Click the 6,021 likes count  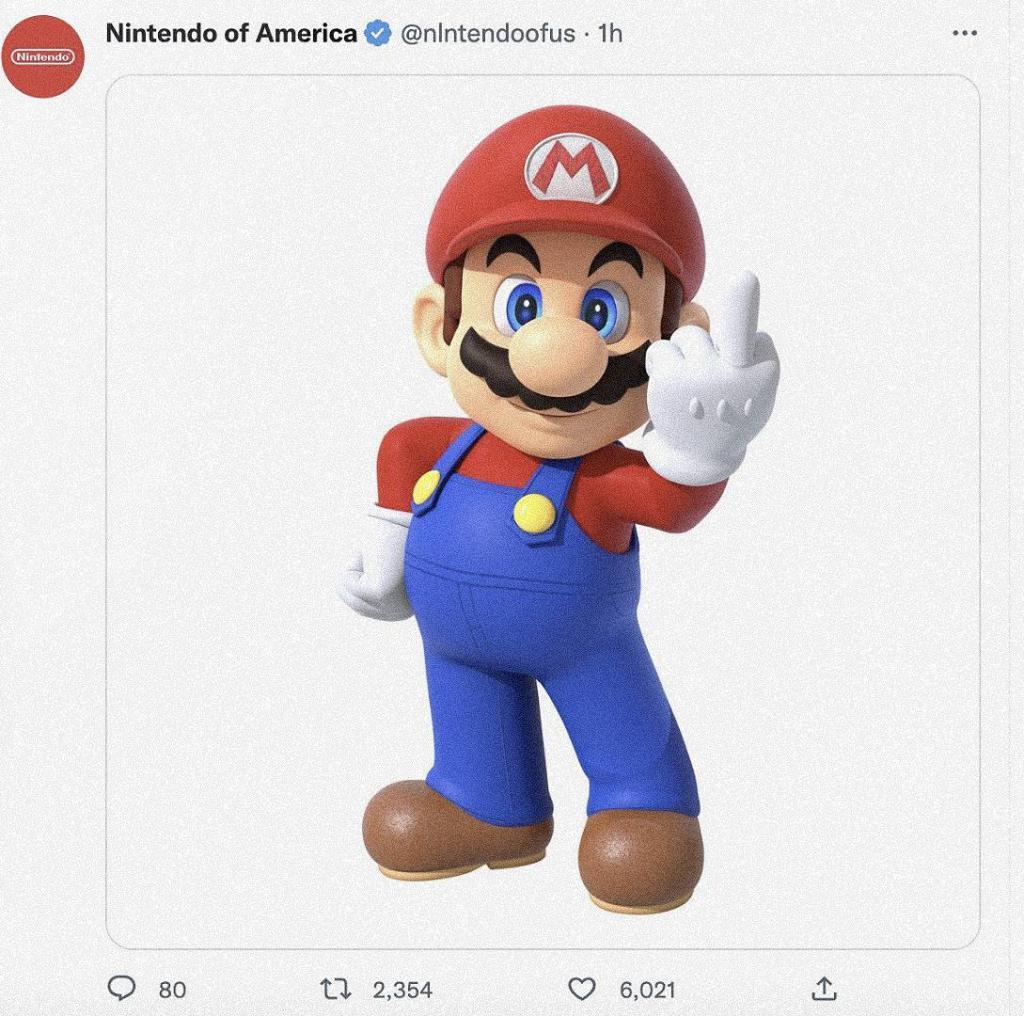coord(648,990)
